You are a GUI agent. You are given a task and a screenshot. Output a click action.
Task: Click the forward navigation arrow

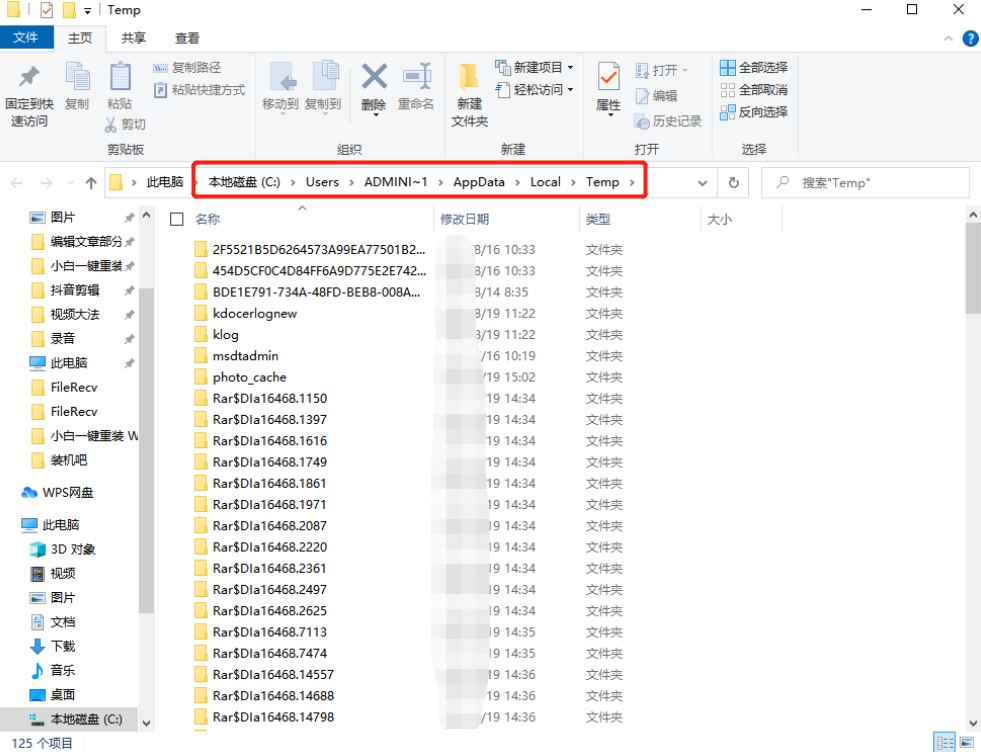coord(46,183)
